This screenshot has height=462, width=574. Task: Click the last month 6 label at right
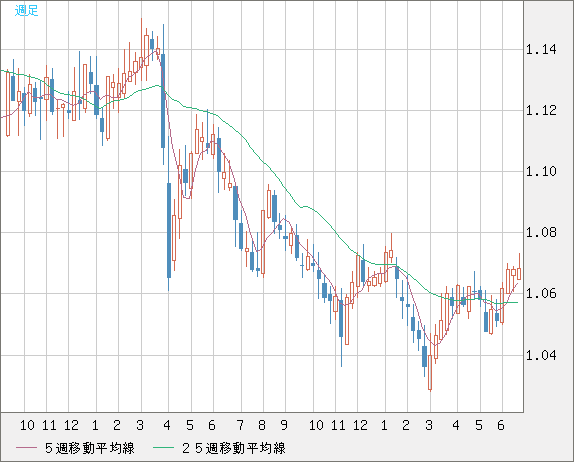(501, 425)
